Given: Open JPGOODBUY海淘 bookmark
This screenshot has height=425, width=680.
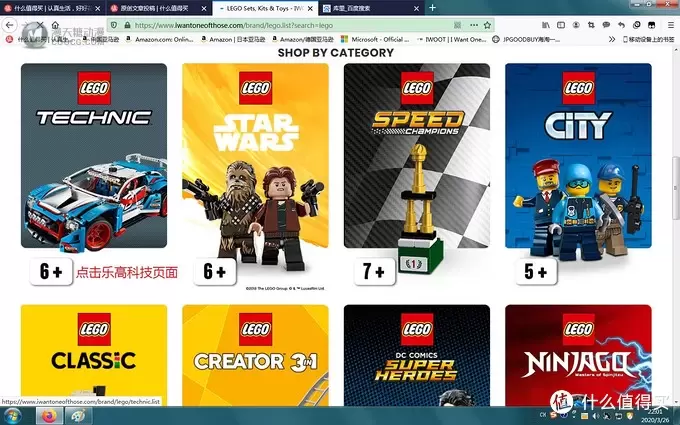Looking at the screenshot, I should pos(526,39).
